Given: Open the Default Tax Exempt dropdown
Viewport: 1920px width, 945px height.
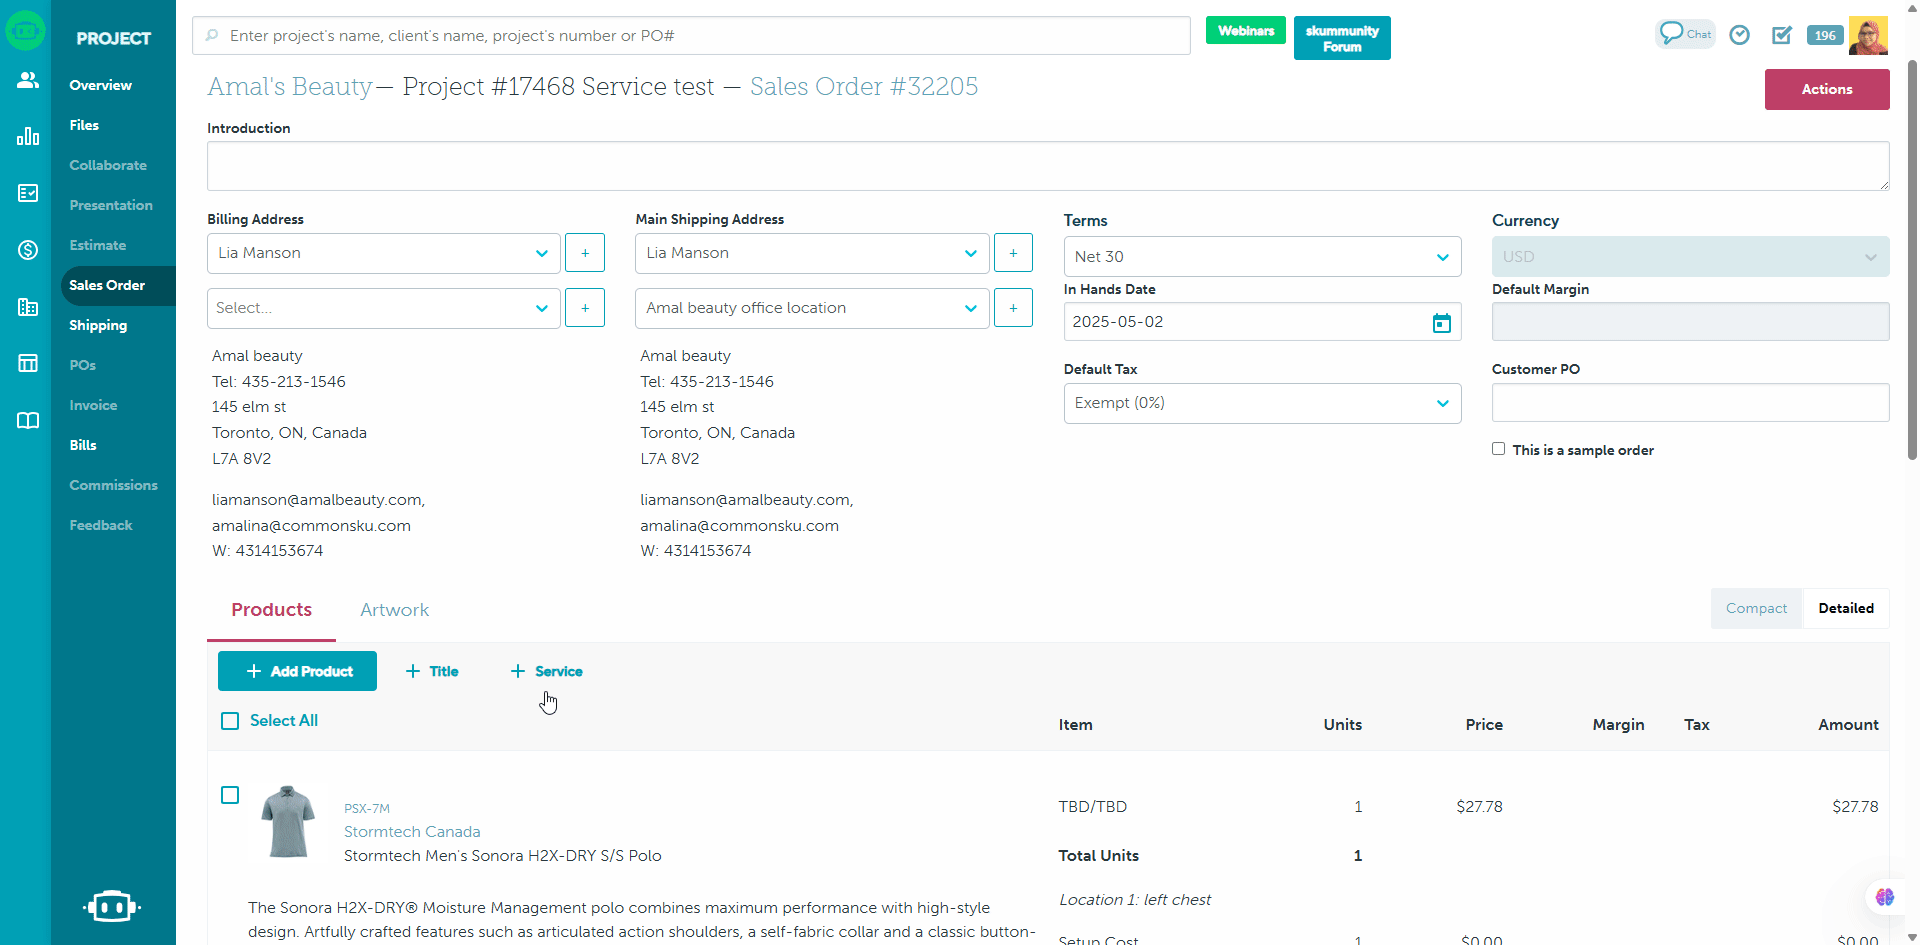Looking at the screenshot, I should point(1262,403).
